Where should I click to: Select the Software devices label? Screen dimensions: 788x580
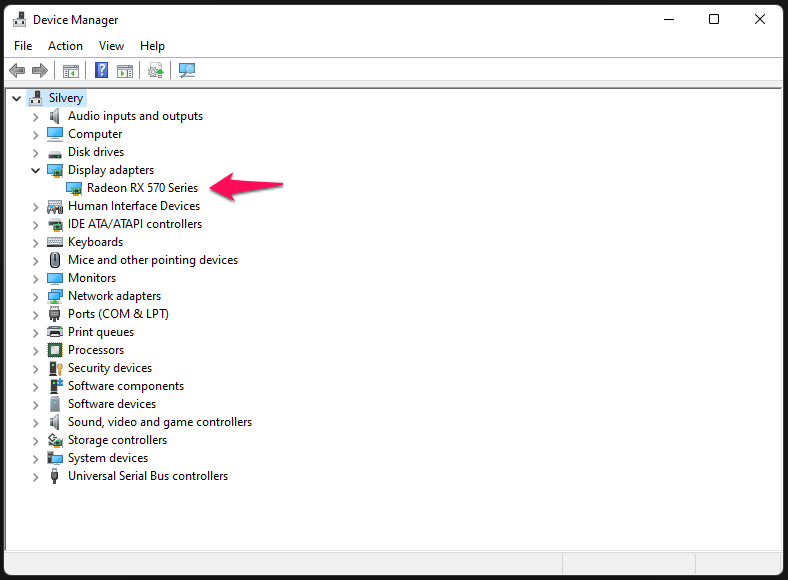tap(112, 404)
